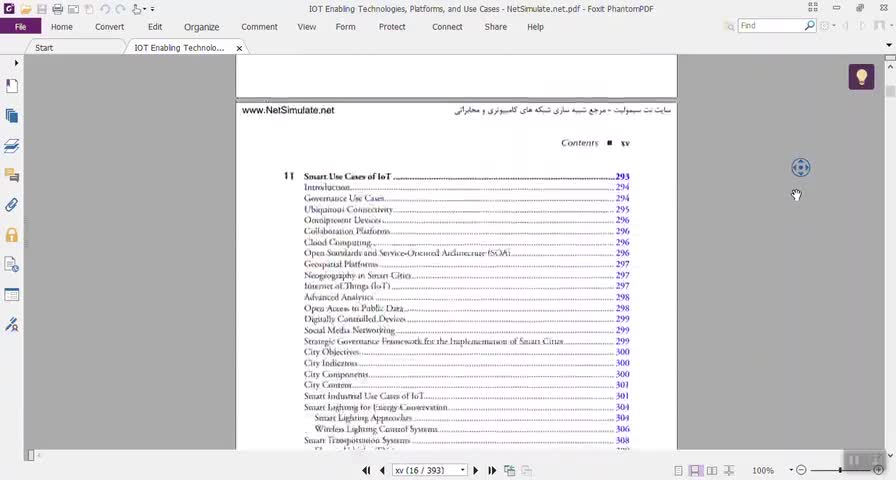Open the Form ribbon tab
This screenshot has width=896, height=480.
click(x=345, y=27)
